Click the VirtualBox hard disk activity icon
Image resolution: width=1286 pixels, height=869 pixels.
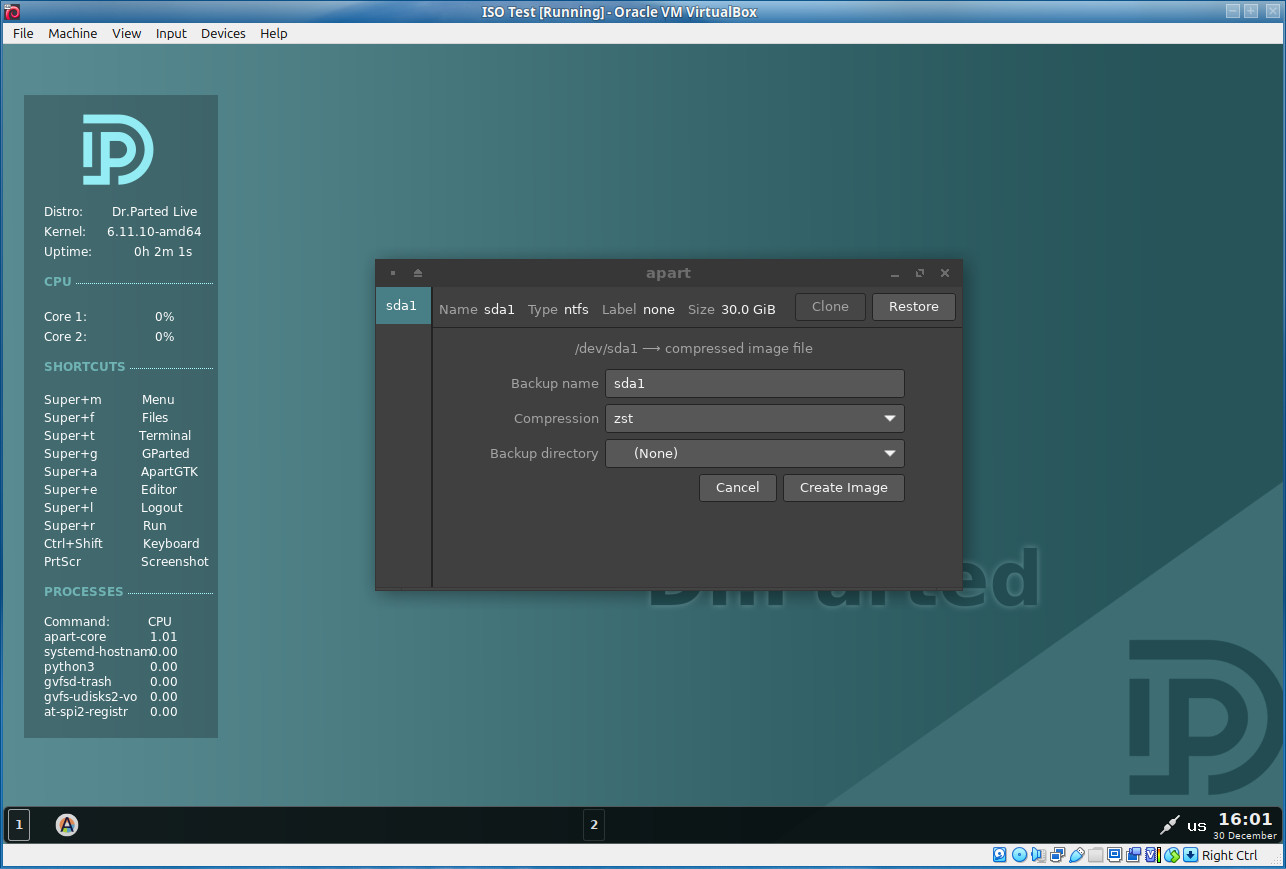tap(1000, 855)
